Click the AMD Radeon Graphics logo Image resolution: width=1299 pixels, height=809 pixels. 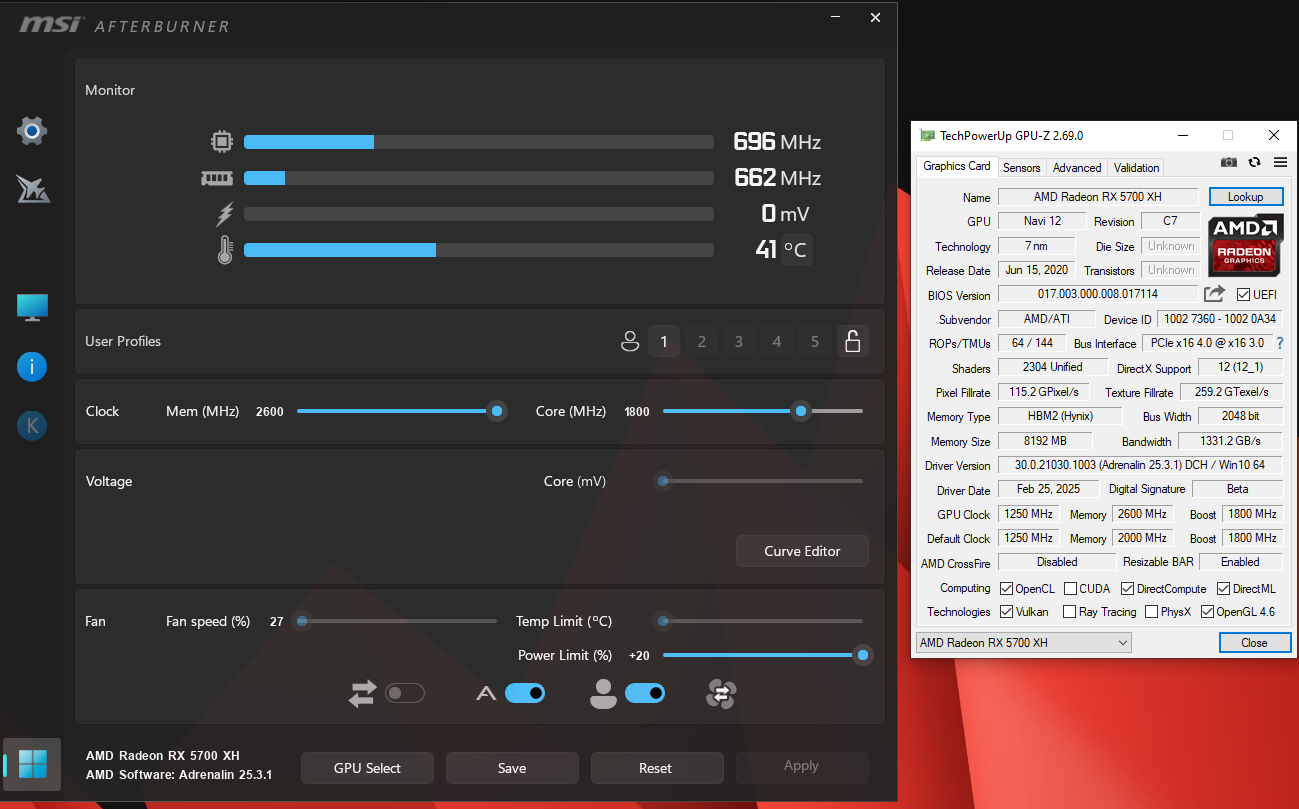pyautogui.click(x=1245, y=245)
